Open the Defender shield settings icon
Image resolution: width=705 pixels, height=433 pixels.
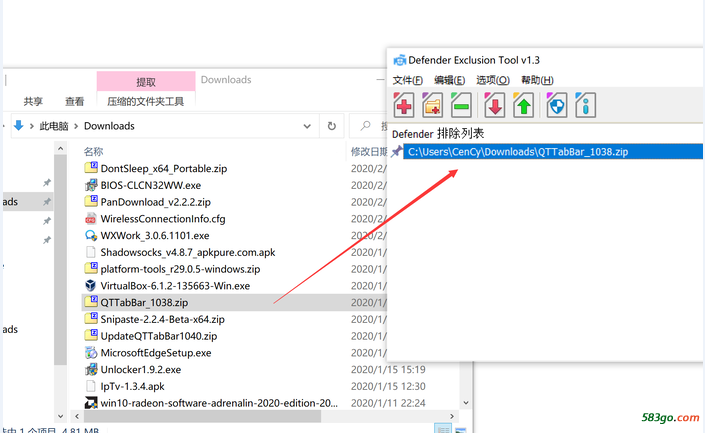556,105
